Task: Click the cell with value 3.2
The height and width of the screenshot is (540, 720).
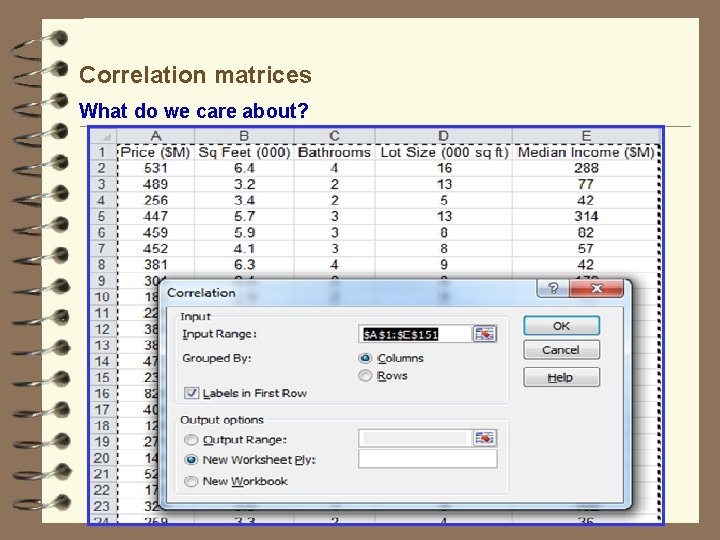Action: click(x=244, y=184)
